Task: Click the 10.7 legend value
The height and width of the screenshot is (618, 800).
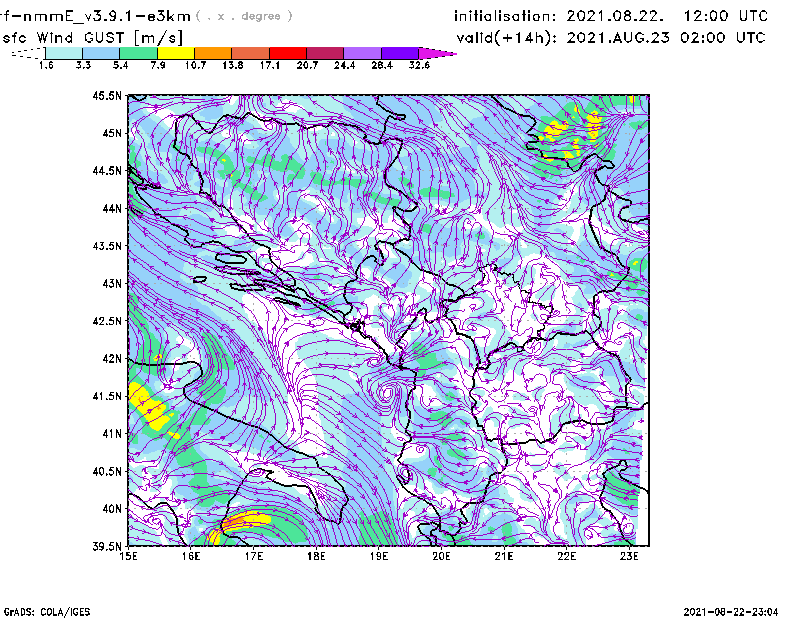Action: tap(195, 65)
